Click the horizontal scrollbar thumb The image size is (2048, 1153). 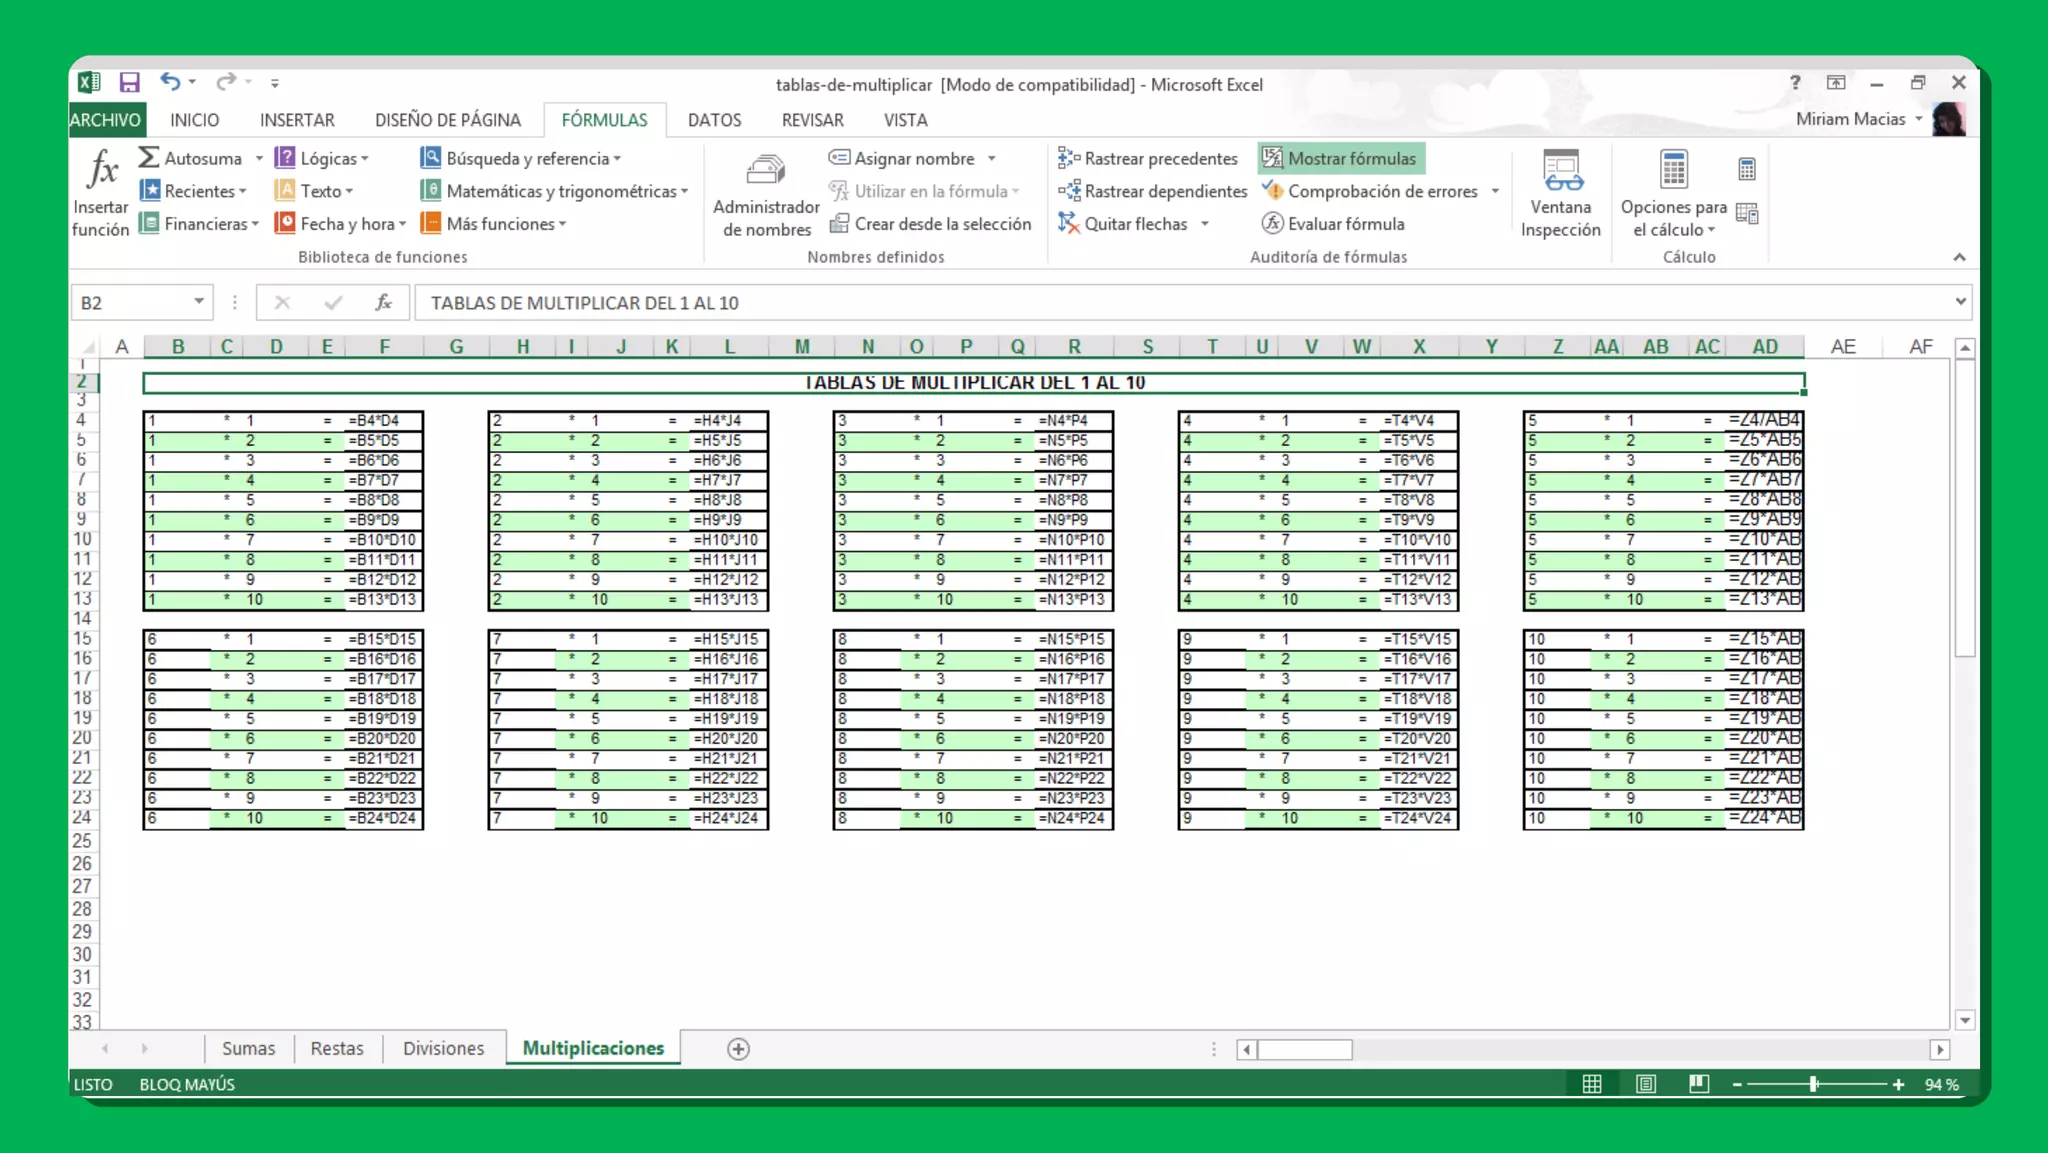(1304, 1049)
